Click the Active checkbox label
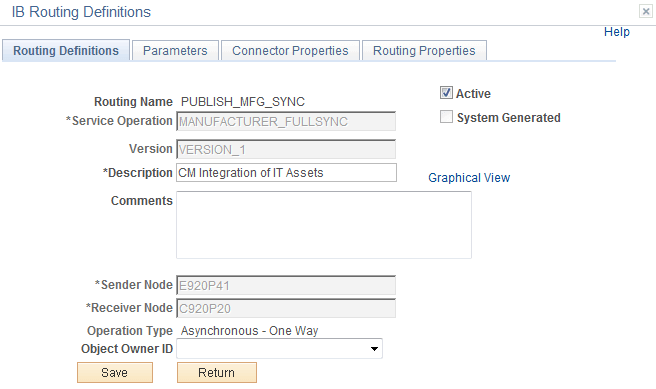Image resolution: width=656 pixels, height=389 pixels. [x=473, y=94]
